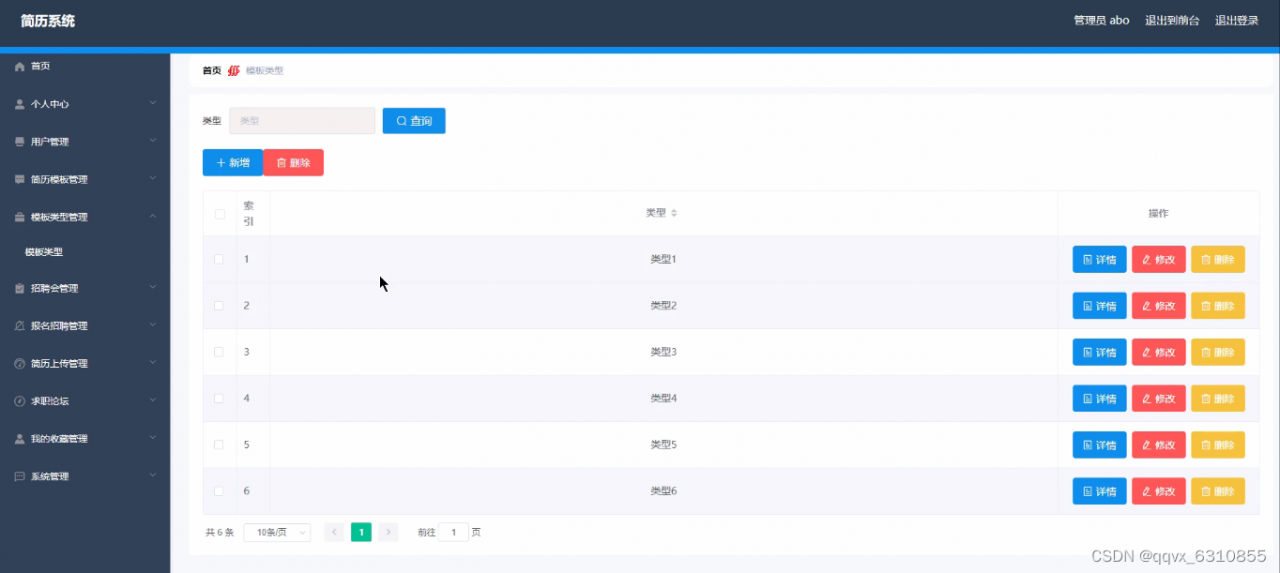The image size is (1280, 573).
Task: Open the 求职论坛 menu item
Action: (x=85, y=401)
